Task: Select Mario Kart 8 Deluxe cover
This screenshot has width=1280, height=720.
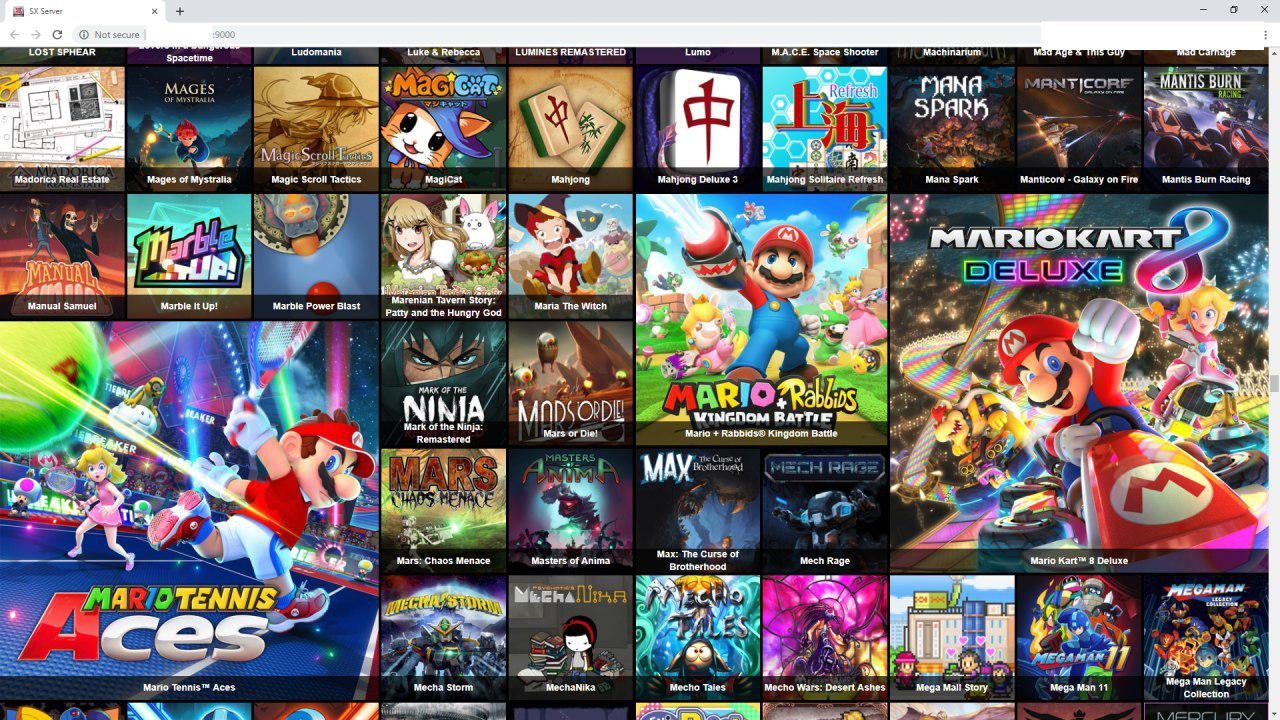Action: [1079, 383]
